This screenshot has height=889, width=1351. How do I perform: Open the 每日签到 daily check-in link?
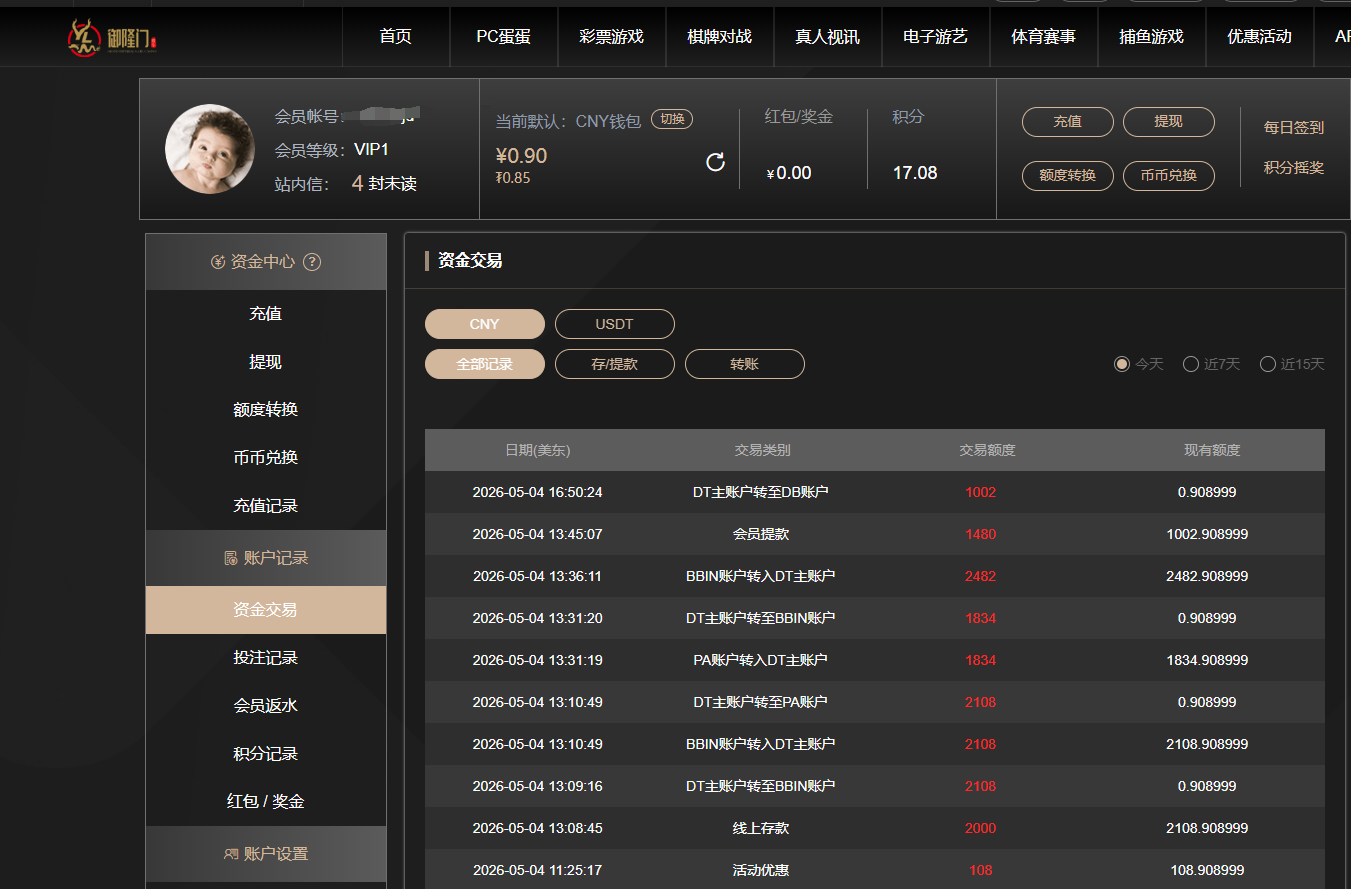pos(1294,128)
